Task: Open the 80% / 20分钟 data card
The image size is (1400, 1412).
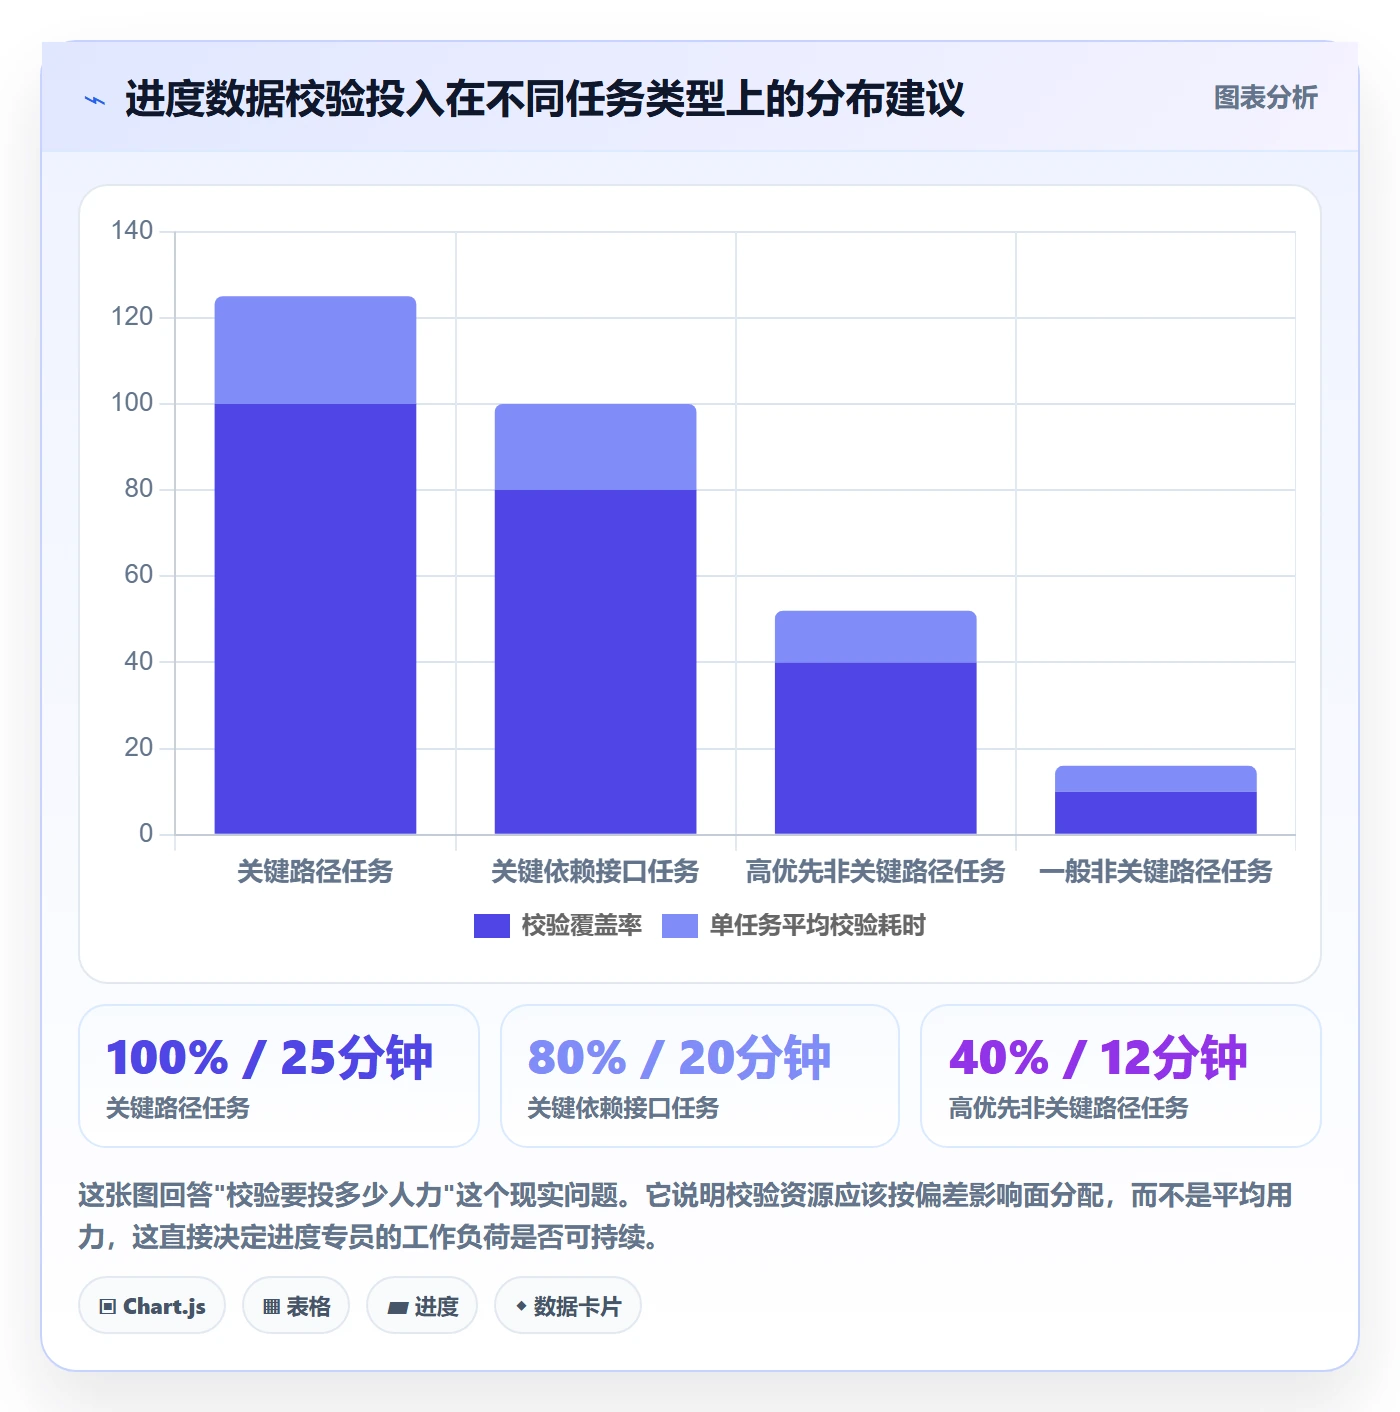Action: tap(700, 1076)
